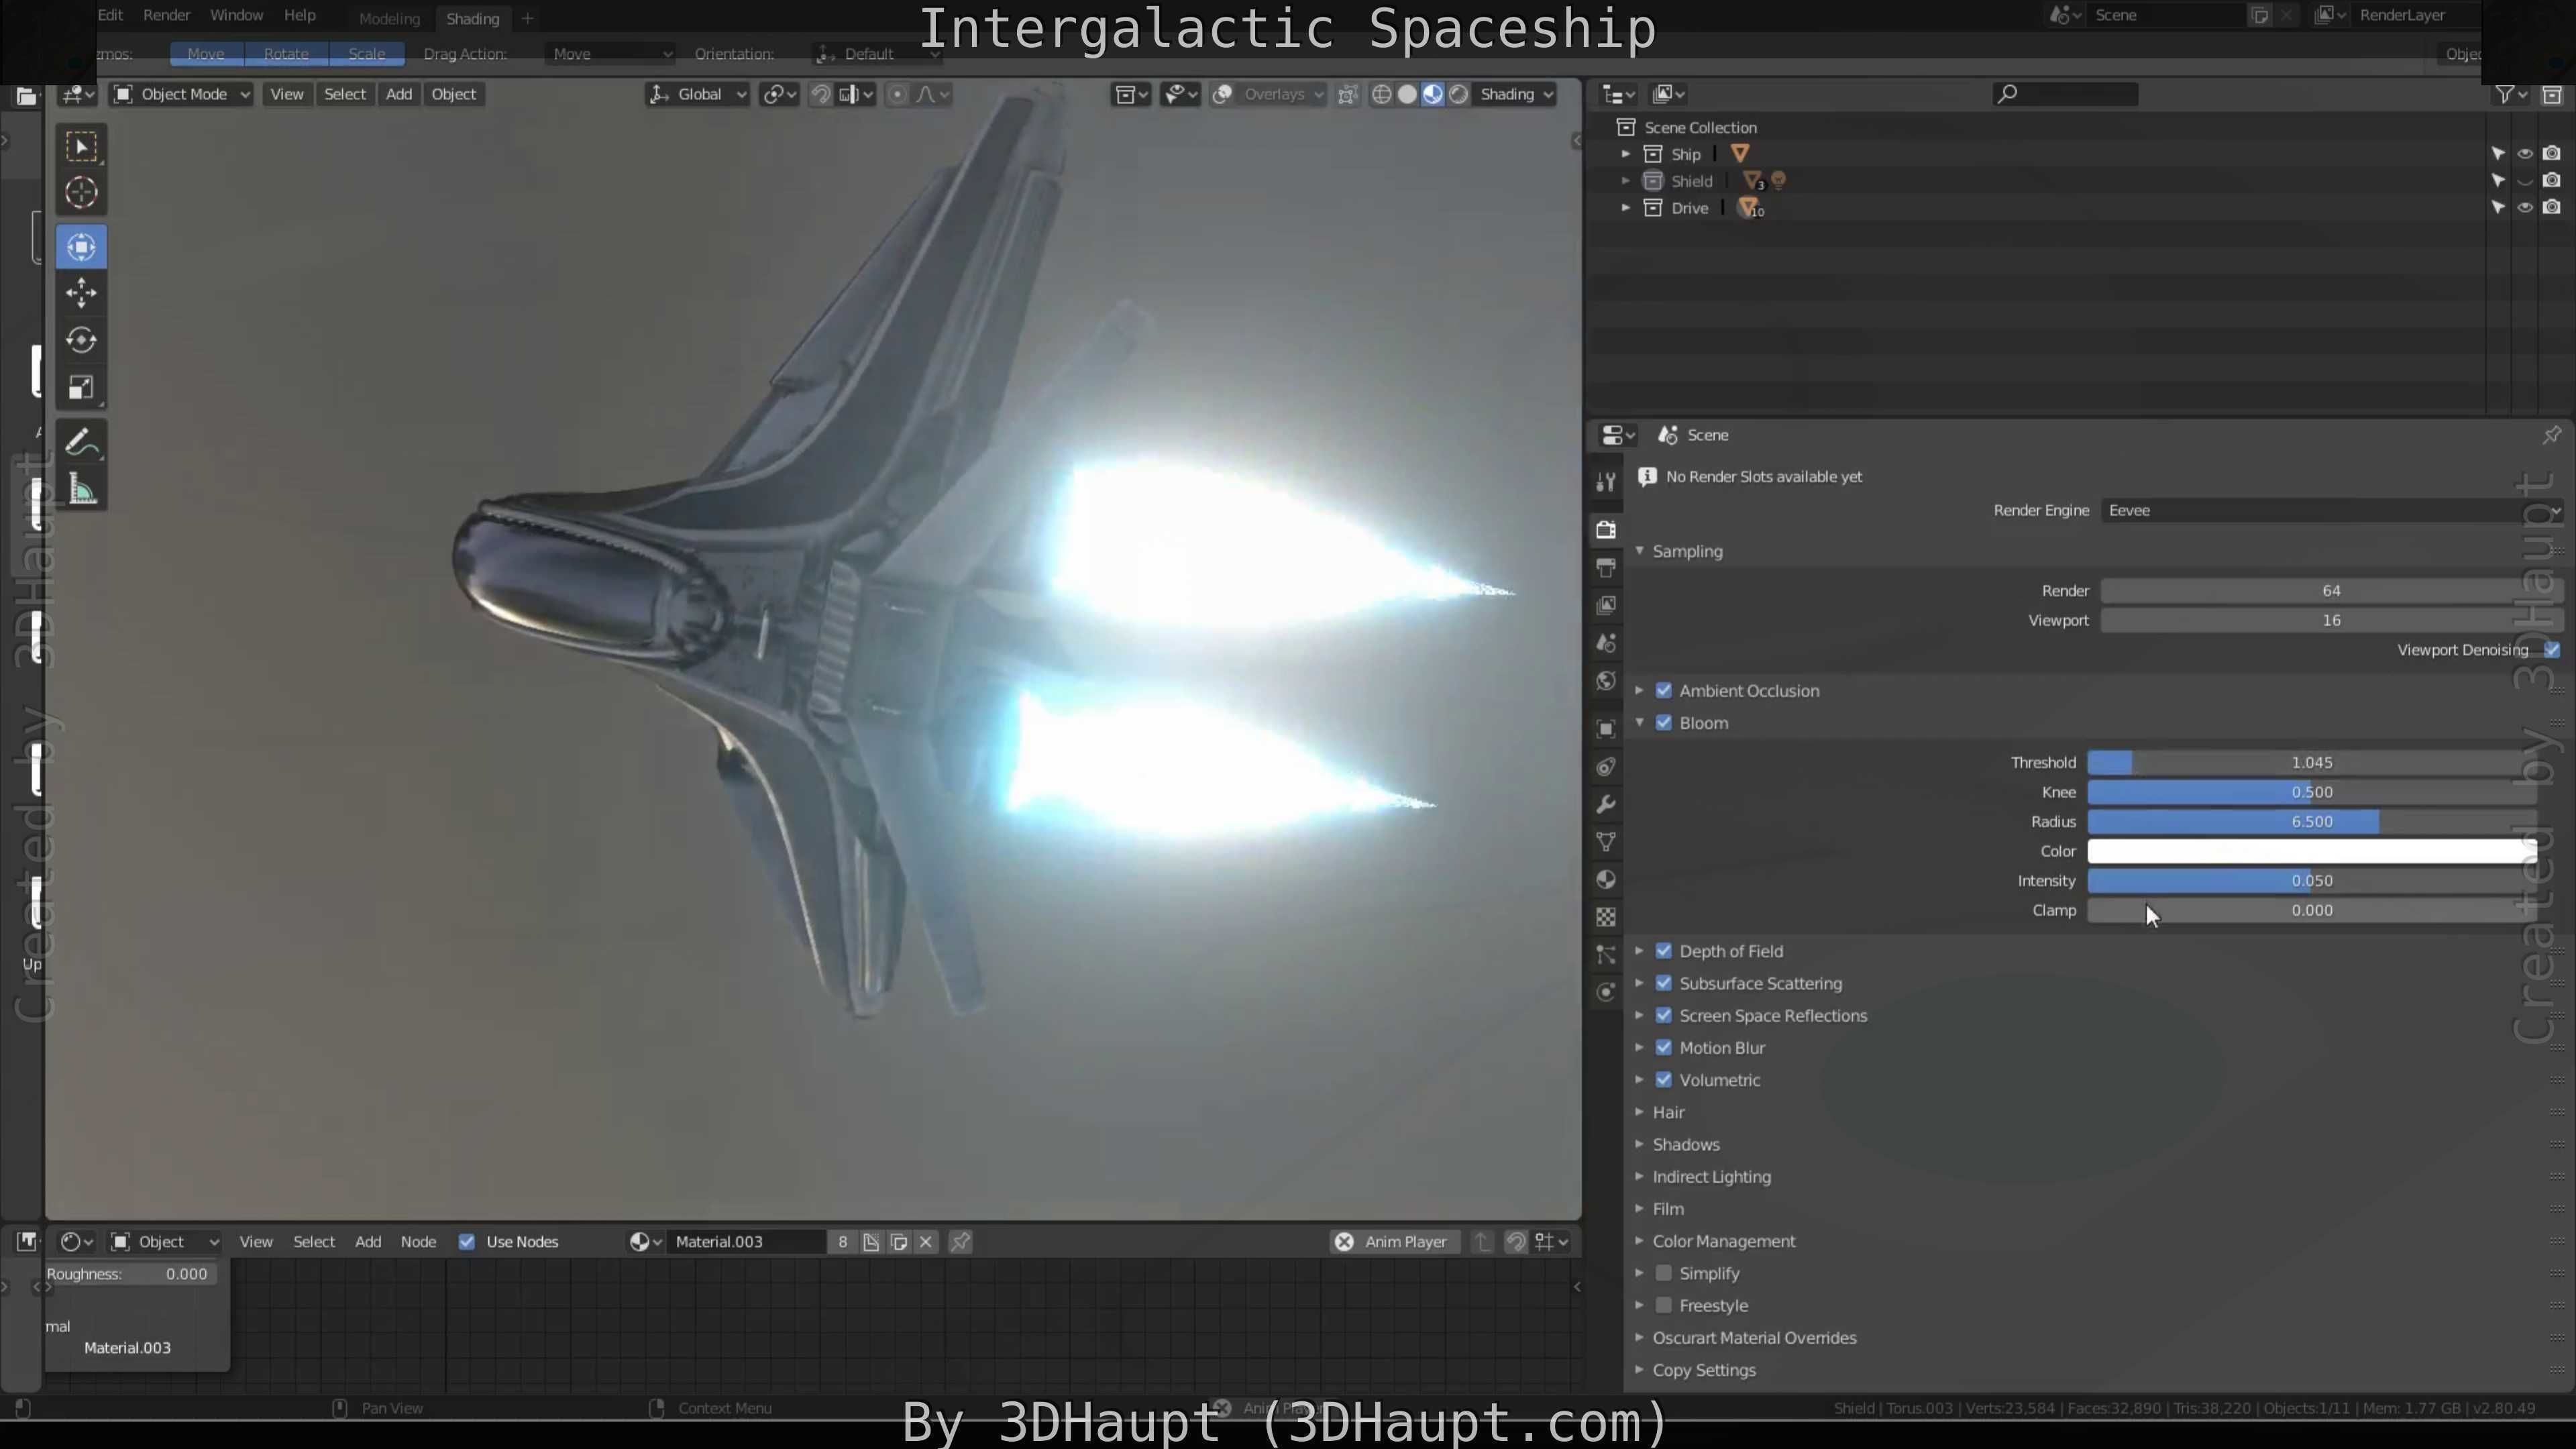Select the Cursor tool in the toolbar
This screenshot has height=1449, width=2576.
81,192
